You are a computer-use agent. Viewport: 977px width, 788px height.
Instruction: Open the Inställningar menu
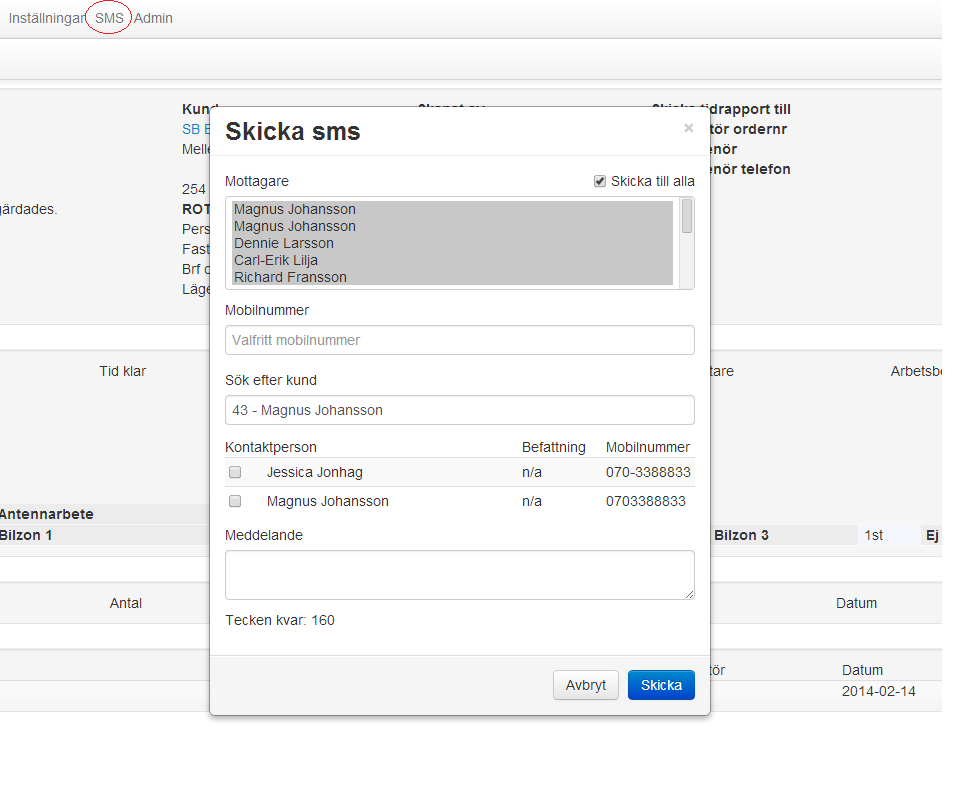tap(46, 18)
